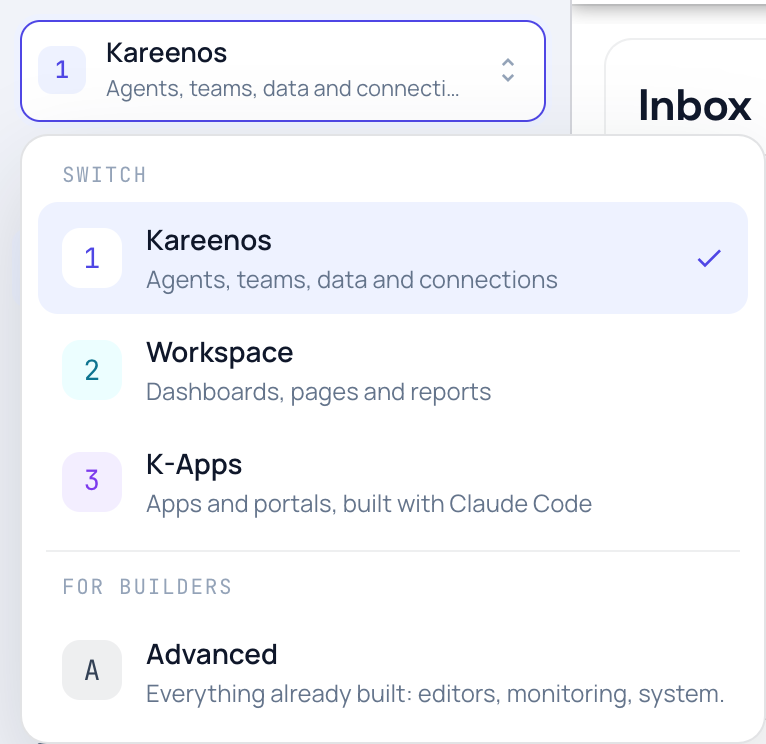Click 'Agents, teams, data and connections' text in list

tap(352, 280)
